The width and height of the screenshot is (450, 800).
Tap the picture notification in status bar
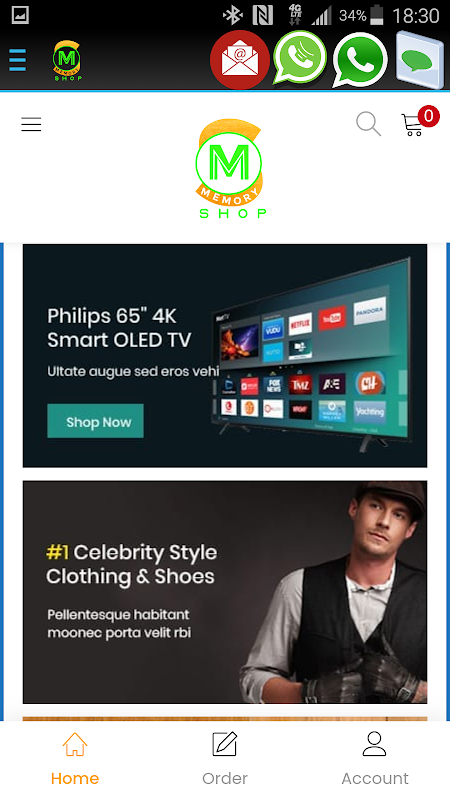20,15
